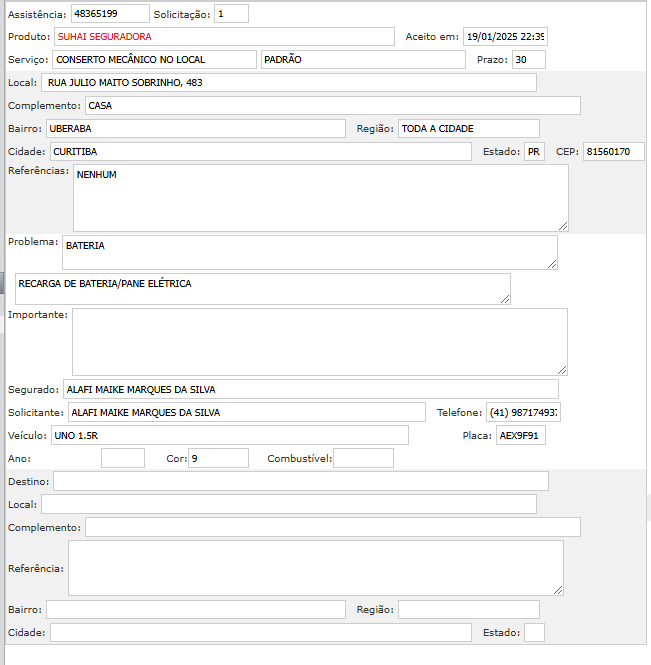The image size is (651, 665).
Task: Click inside the Referências text area
Action: [x=320, y=198]
